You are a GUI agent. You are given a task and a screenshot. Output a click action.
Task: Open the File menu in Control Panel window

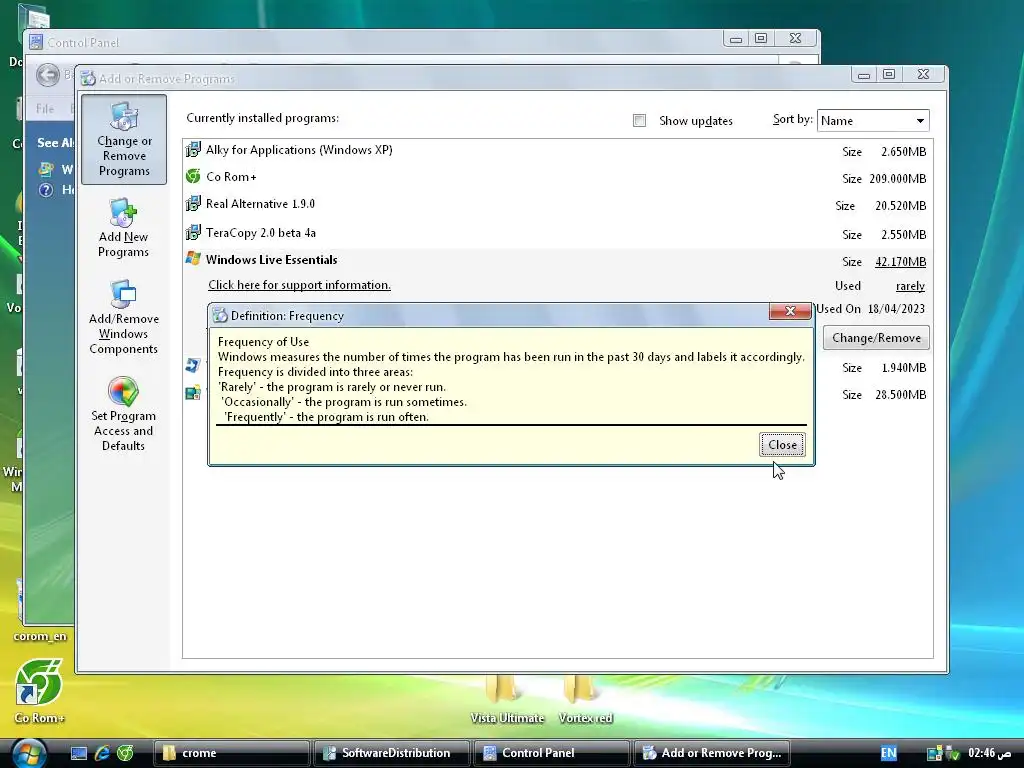pos(45,108)
